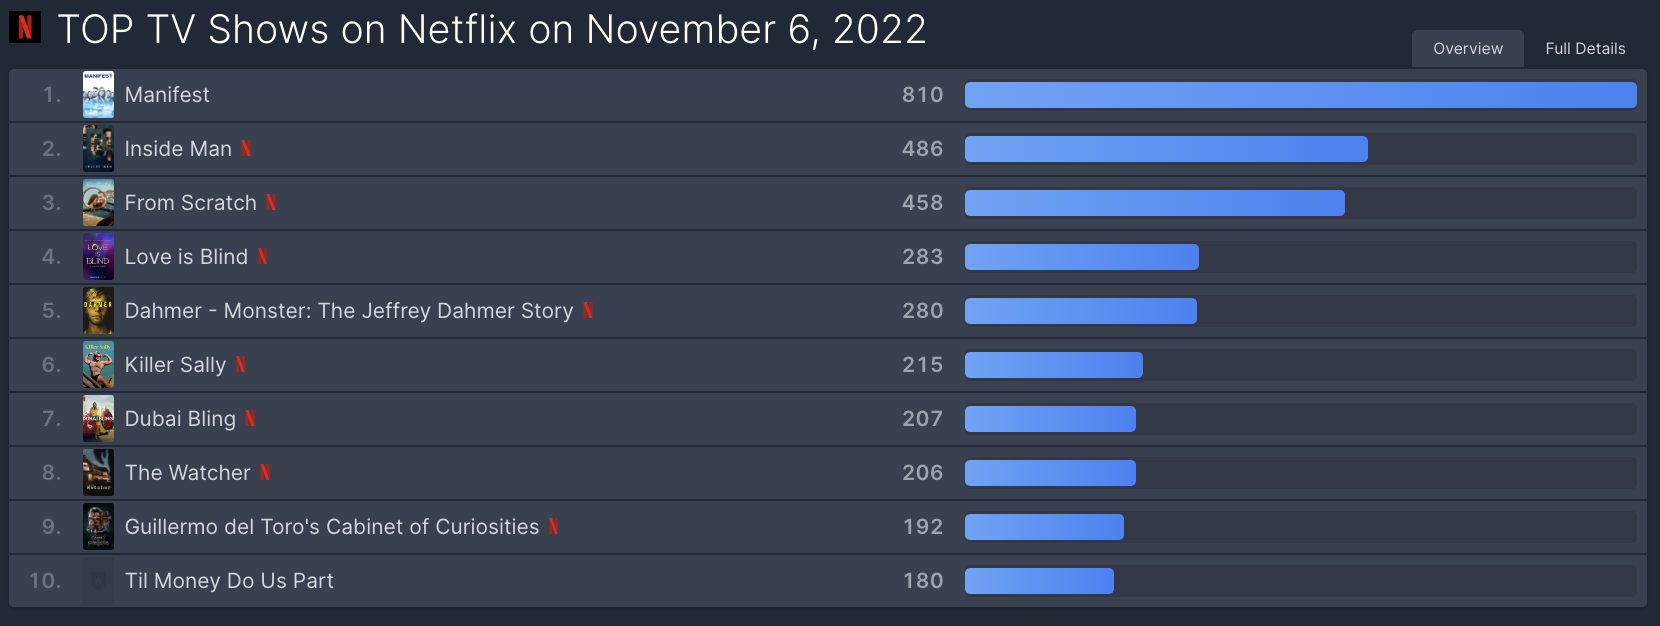Click Netflix original badge next to From Scratch

point(271,203)
